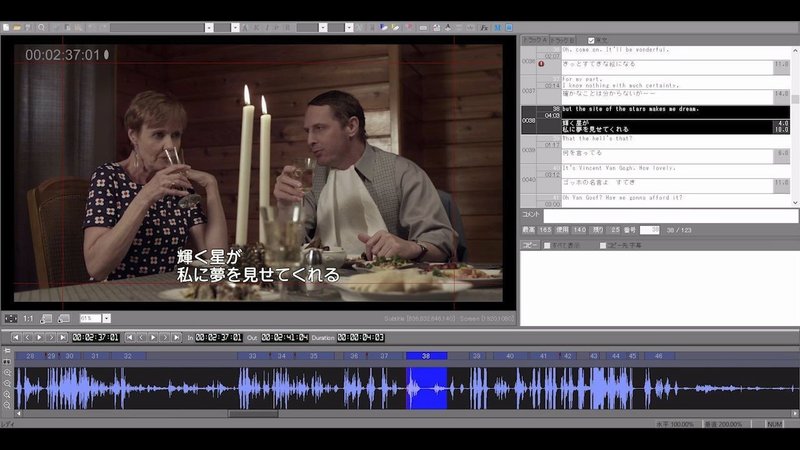This screenshot has width=800, height=450.
Task: Open the video zoom percentage dropdown
Action: 106,318
